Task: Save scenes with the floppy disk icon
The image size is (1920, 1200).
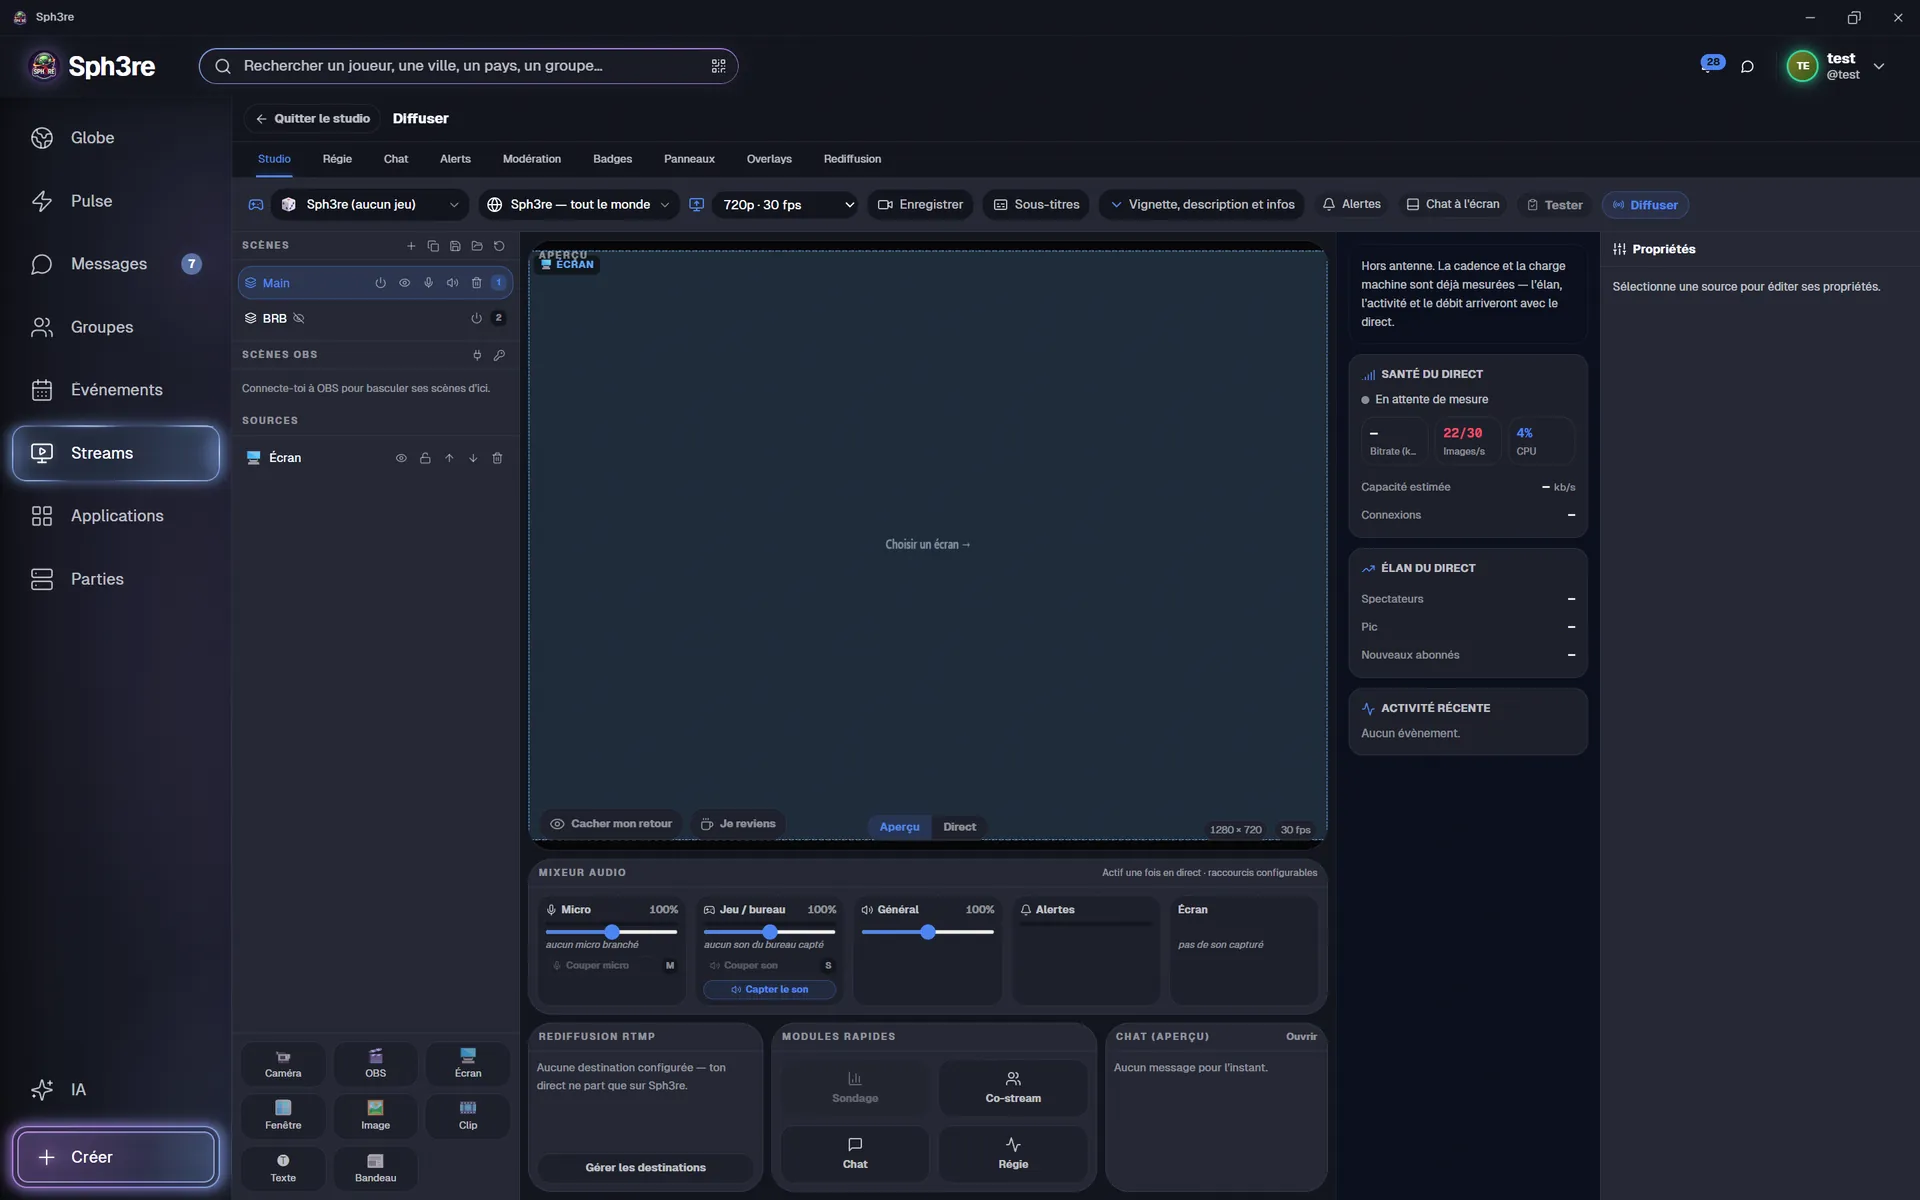Action: click(455, 246)
